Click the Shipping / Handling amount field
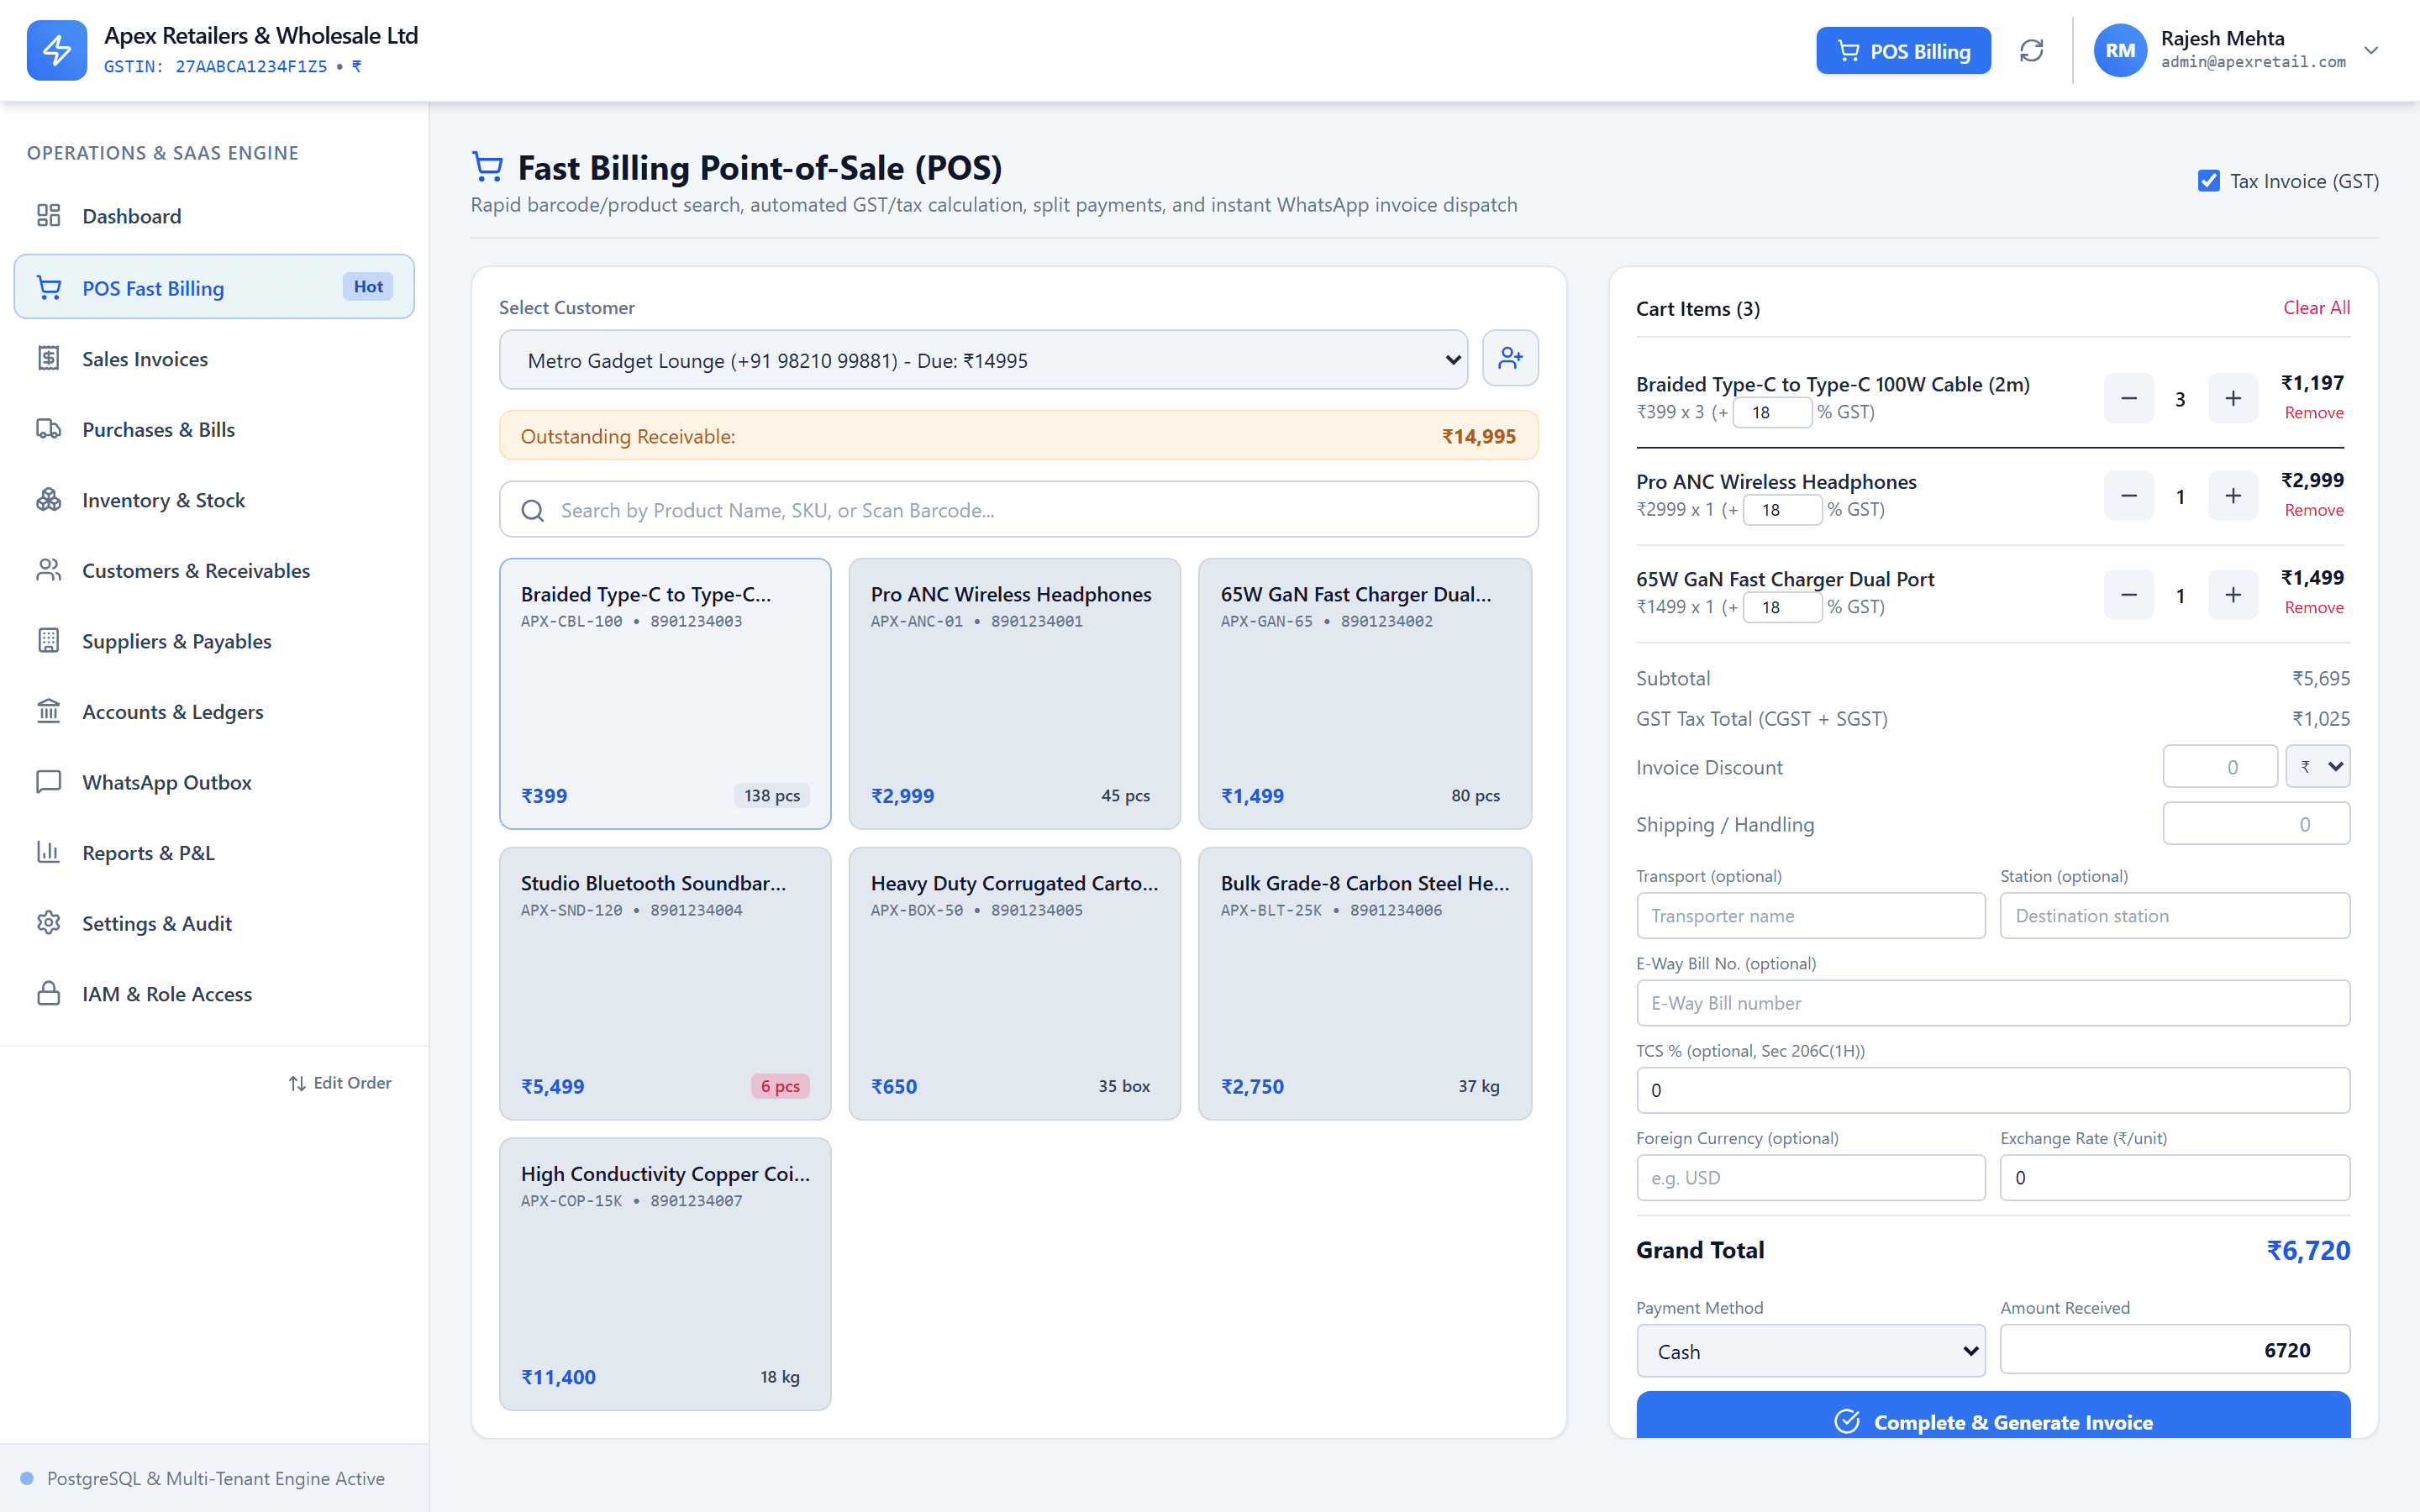Viewport: 2420px width, 1512px height. [x=2256, y=824]
